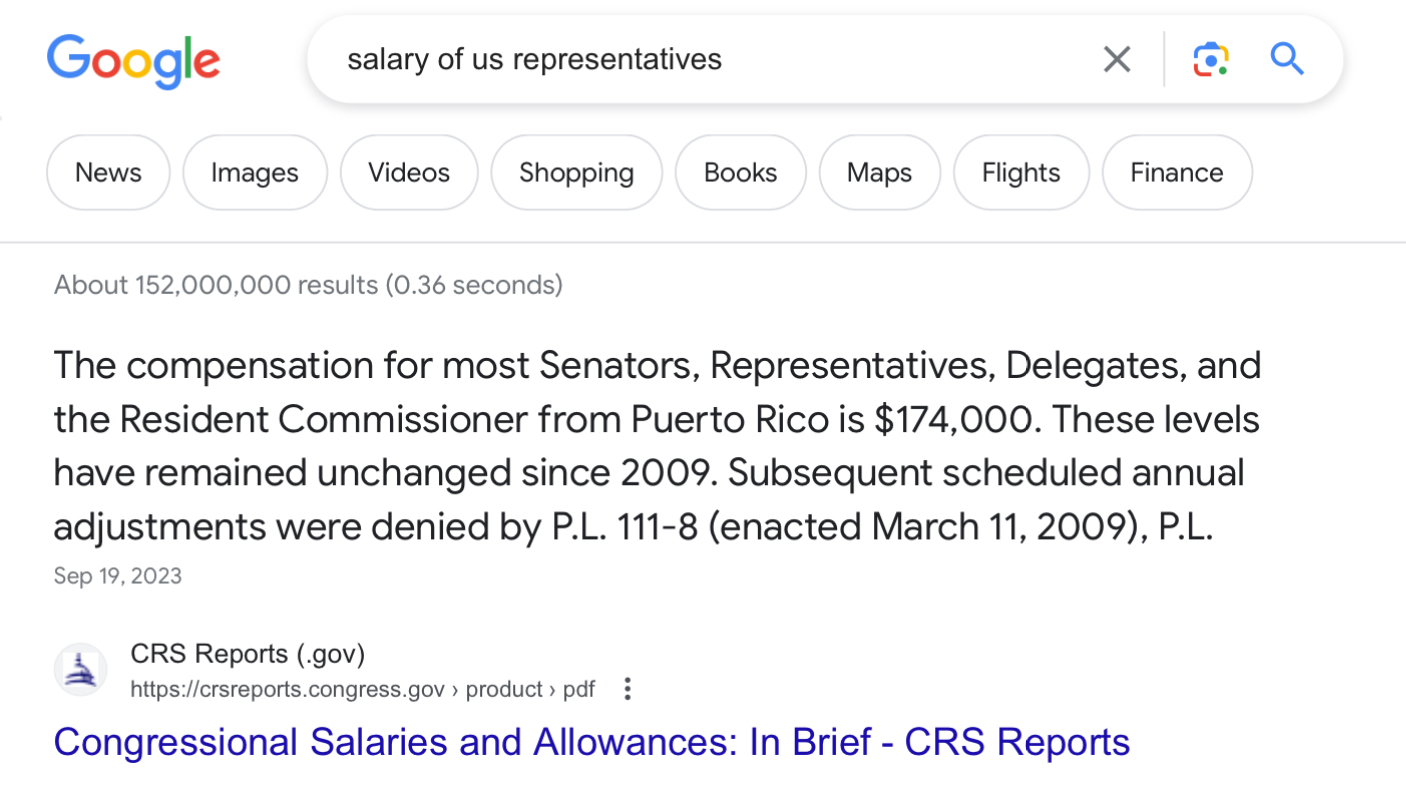Open the Congressional Salaries and Allowances link
Viewport: 1406px width, 786px height.
(591, 743)
